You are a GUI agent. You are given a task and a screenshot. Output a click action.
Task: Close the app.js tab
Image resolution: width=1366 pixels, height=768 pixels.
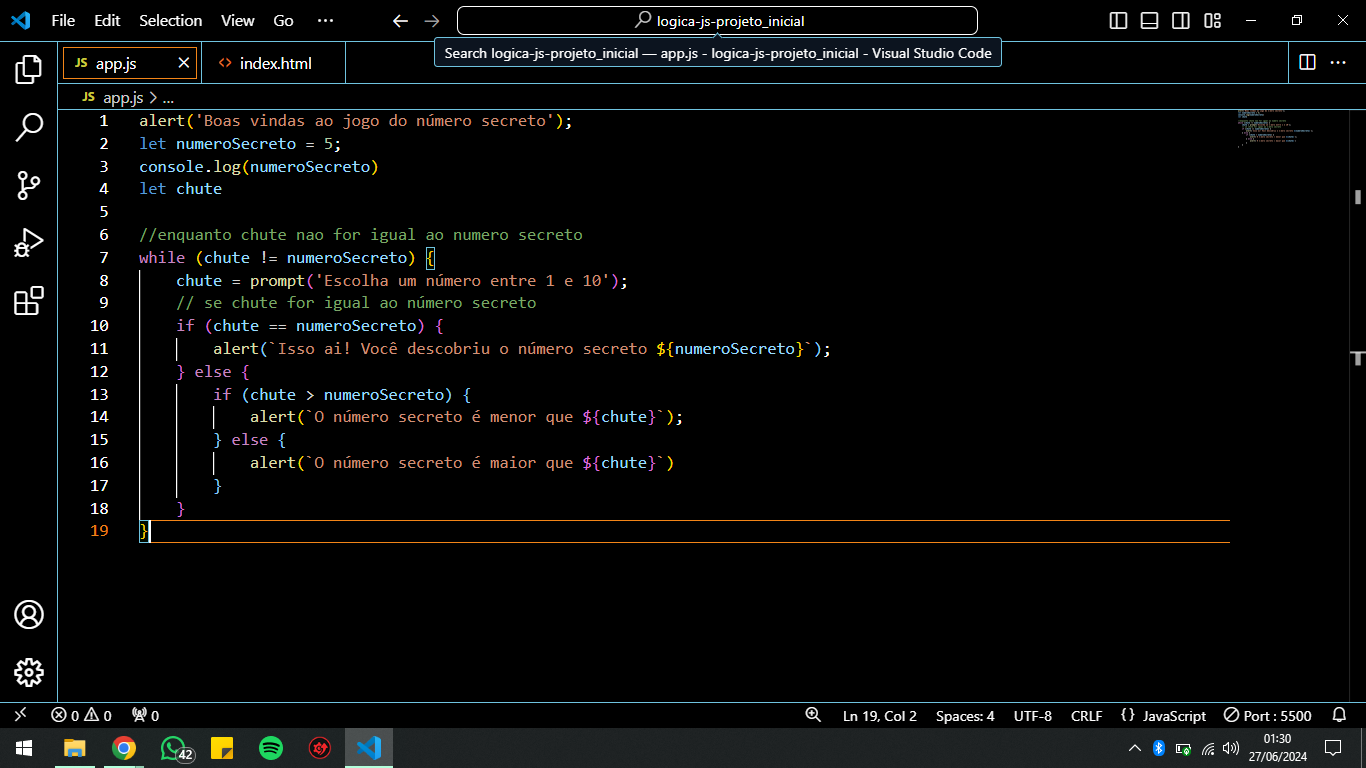(x=183, y=63)
